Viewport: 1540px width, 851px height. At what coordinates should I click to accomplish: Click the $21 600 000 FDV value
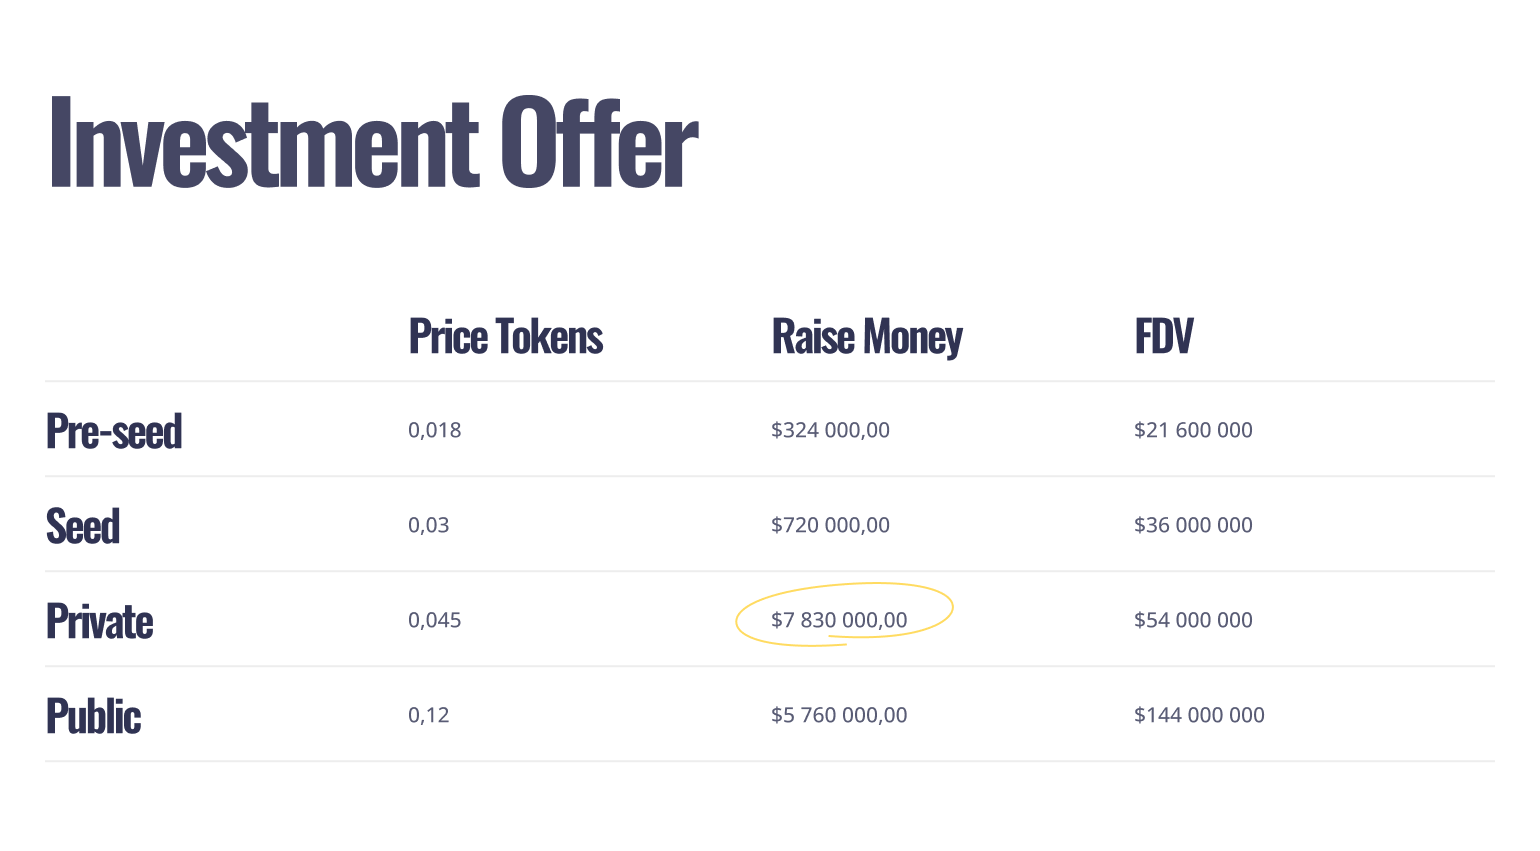(1193, 431)
